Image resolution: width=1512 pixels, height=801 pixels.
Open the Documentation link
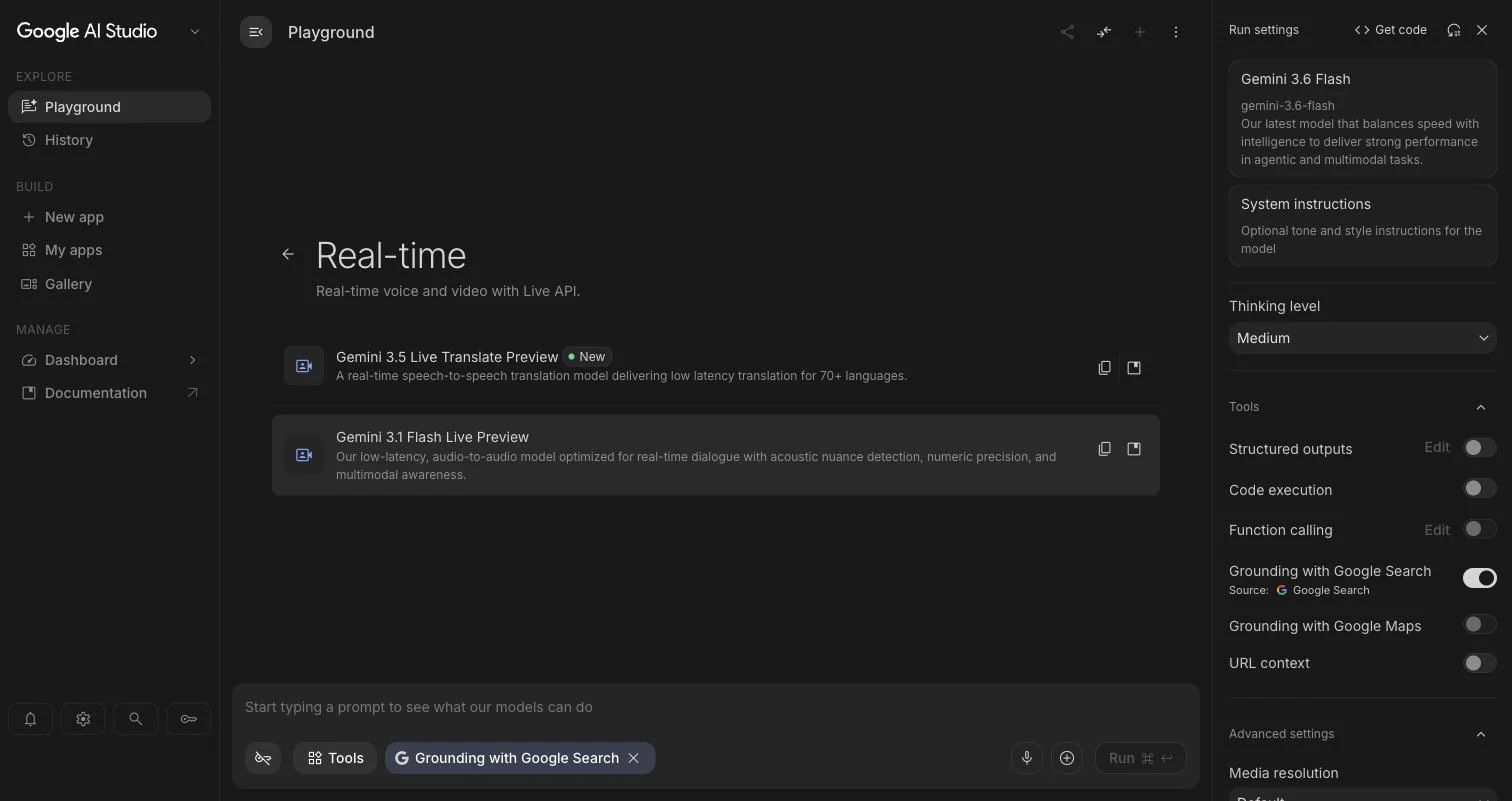110,393
